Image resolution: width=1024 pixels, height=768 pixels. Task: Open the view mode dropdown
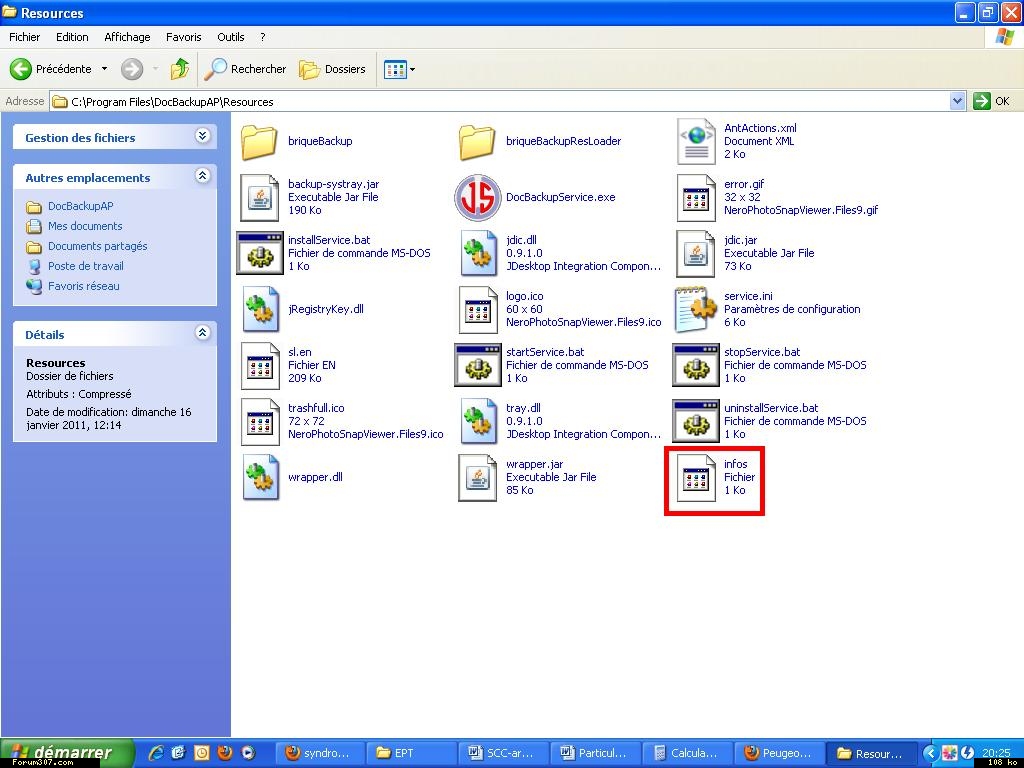[x=399, y=69]
